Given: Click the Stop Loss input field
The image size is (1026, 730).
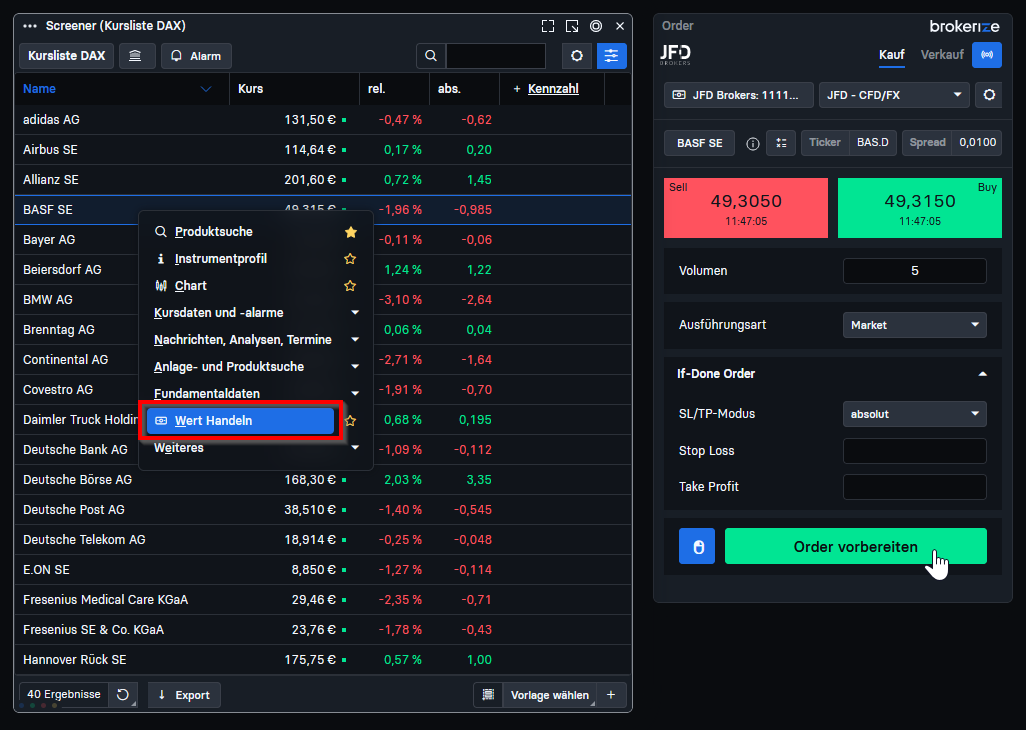Looking at the screenshot, I should click(914, 451).
